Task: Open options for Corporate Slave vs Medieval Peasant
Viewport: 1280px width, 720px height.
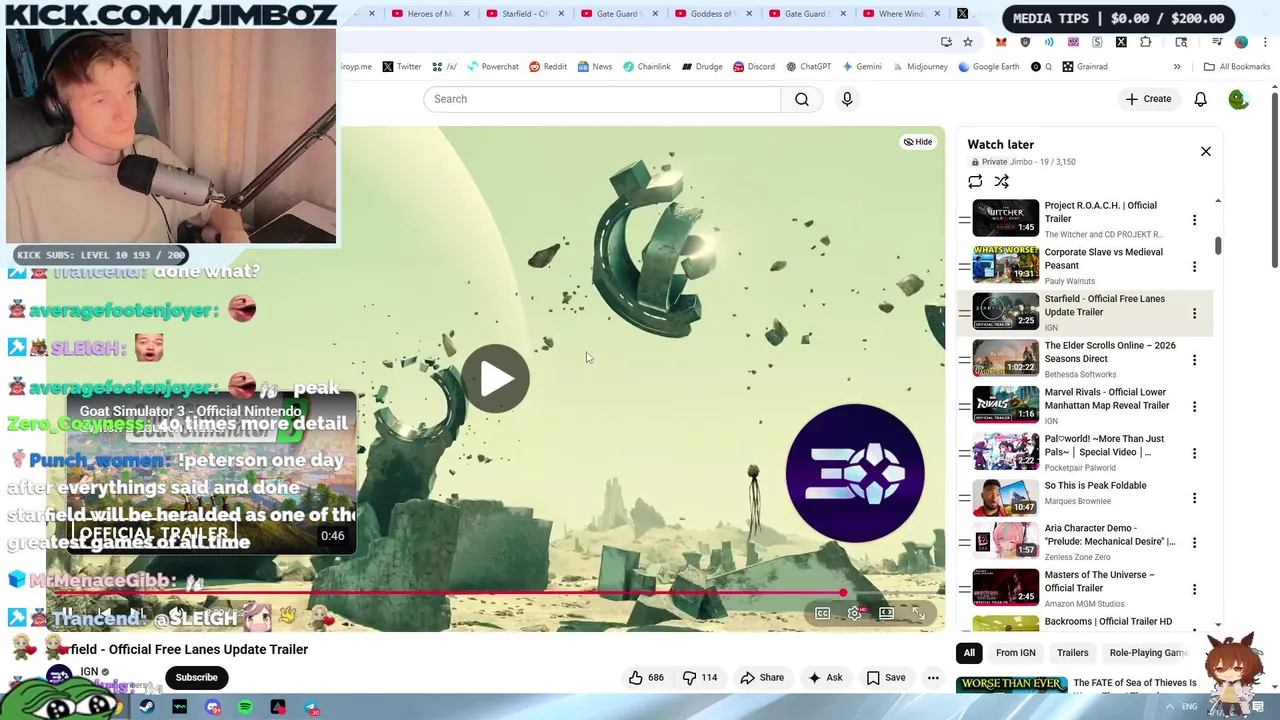Action: click(1194, 267)
